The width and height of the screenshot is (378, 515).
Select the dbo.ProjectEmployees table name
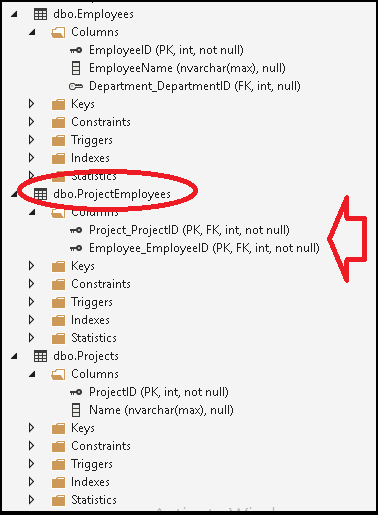[x=112, y=194]
